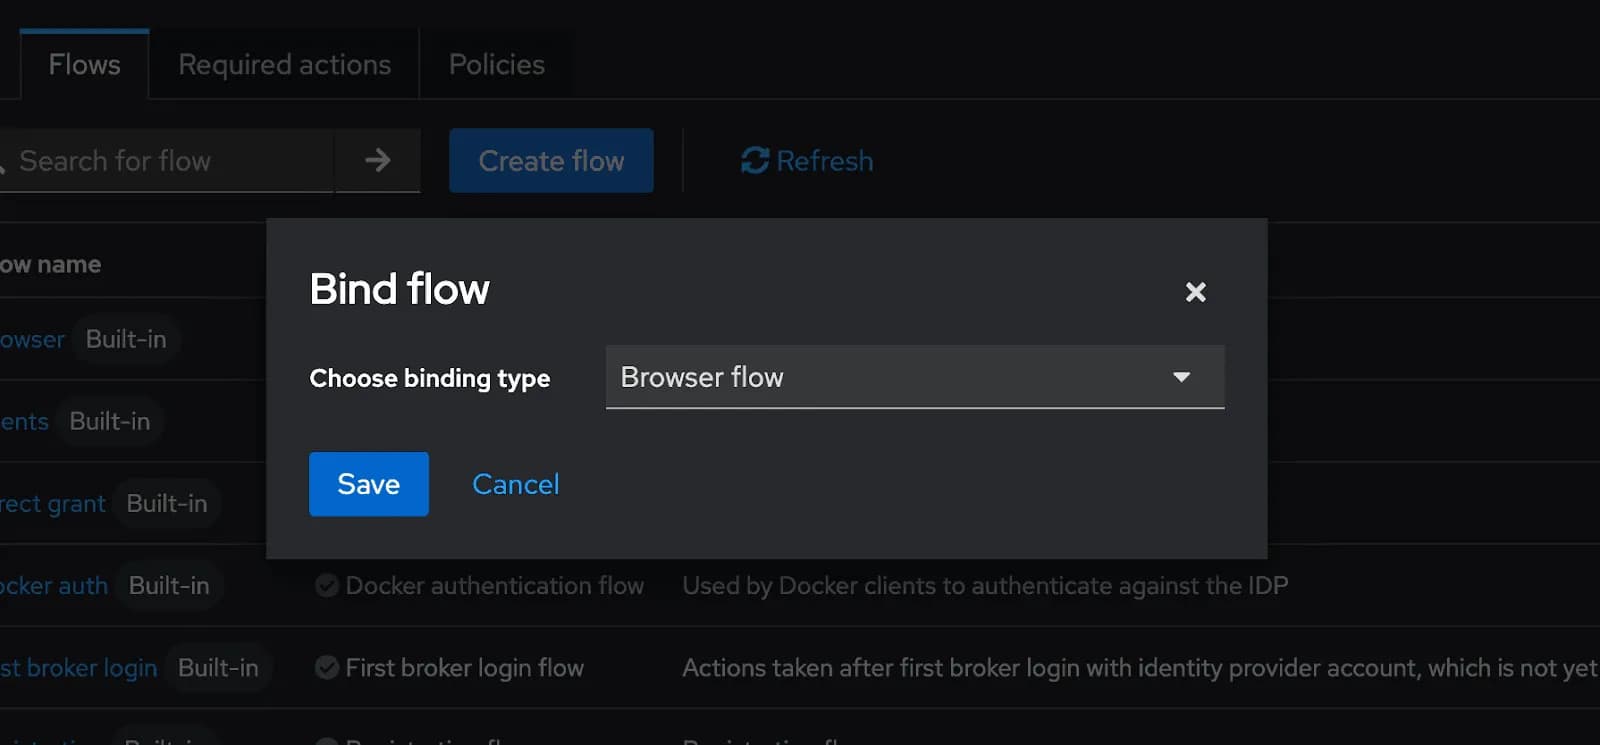Click the Create flow button
Image resolution: width=1600 pixels, height=745 pixels.
(x=551, y=160)
